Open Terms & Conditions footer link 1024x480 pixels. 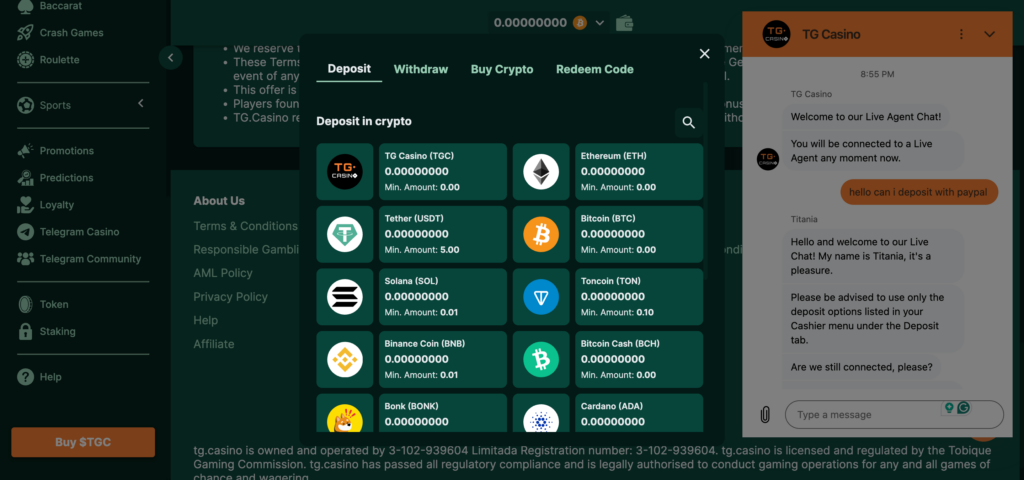246,226
